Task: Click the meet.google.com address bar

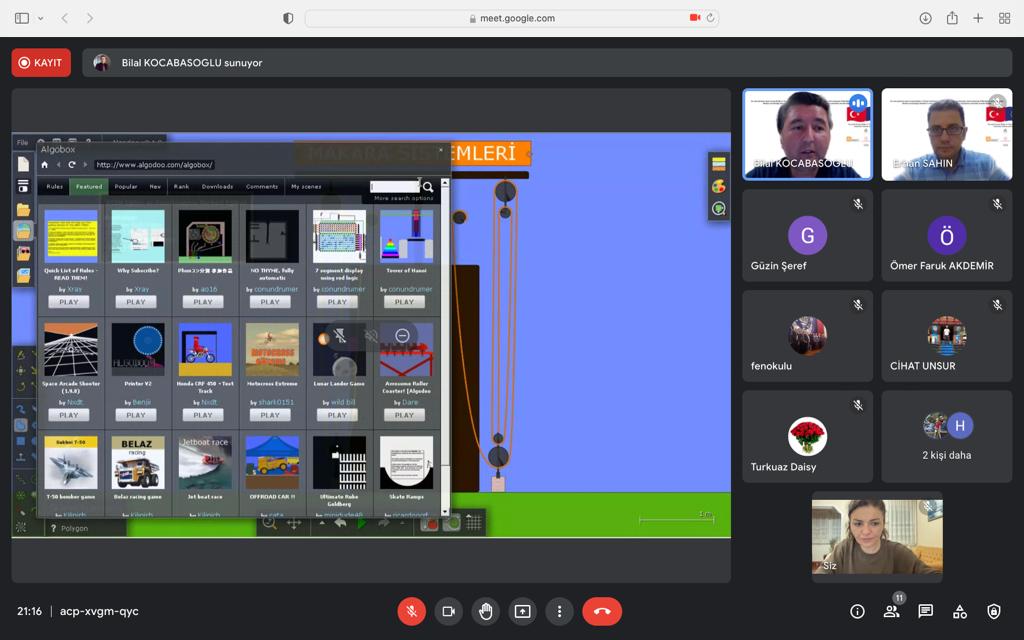Action: (x=512, y=18)
